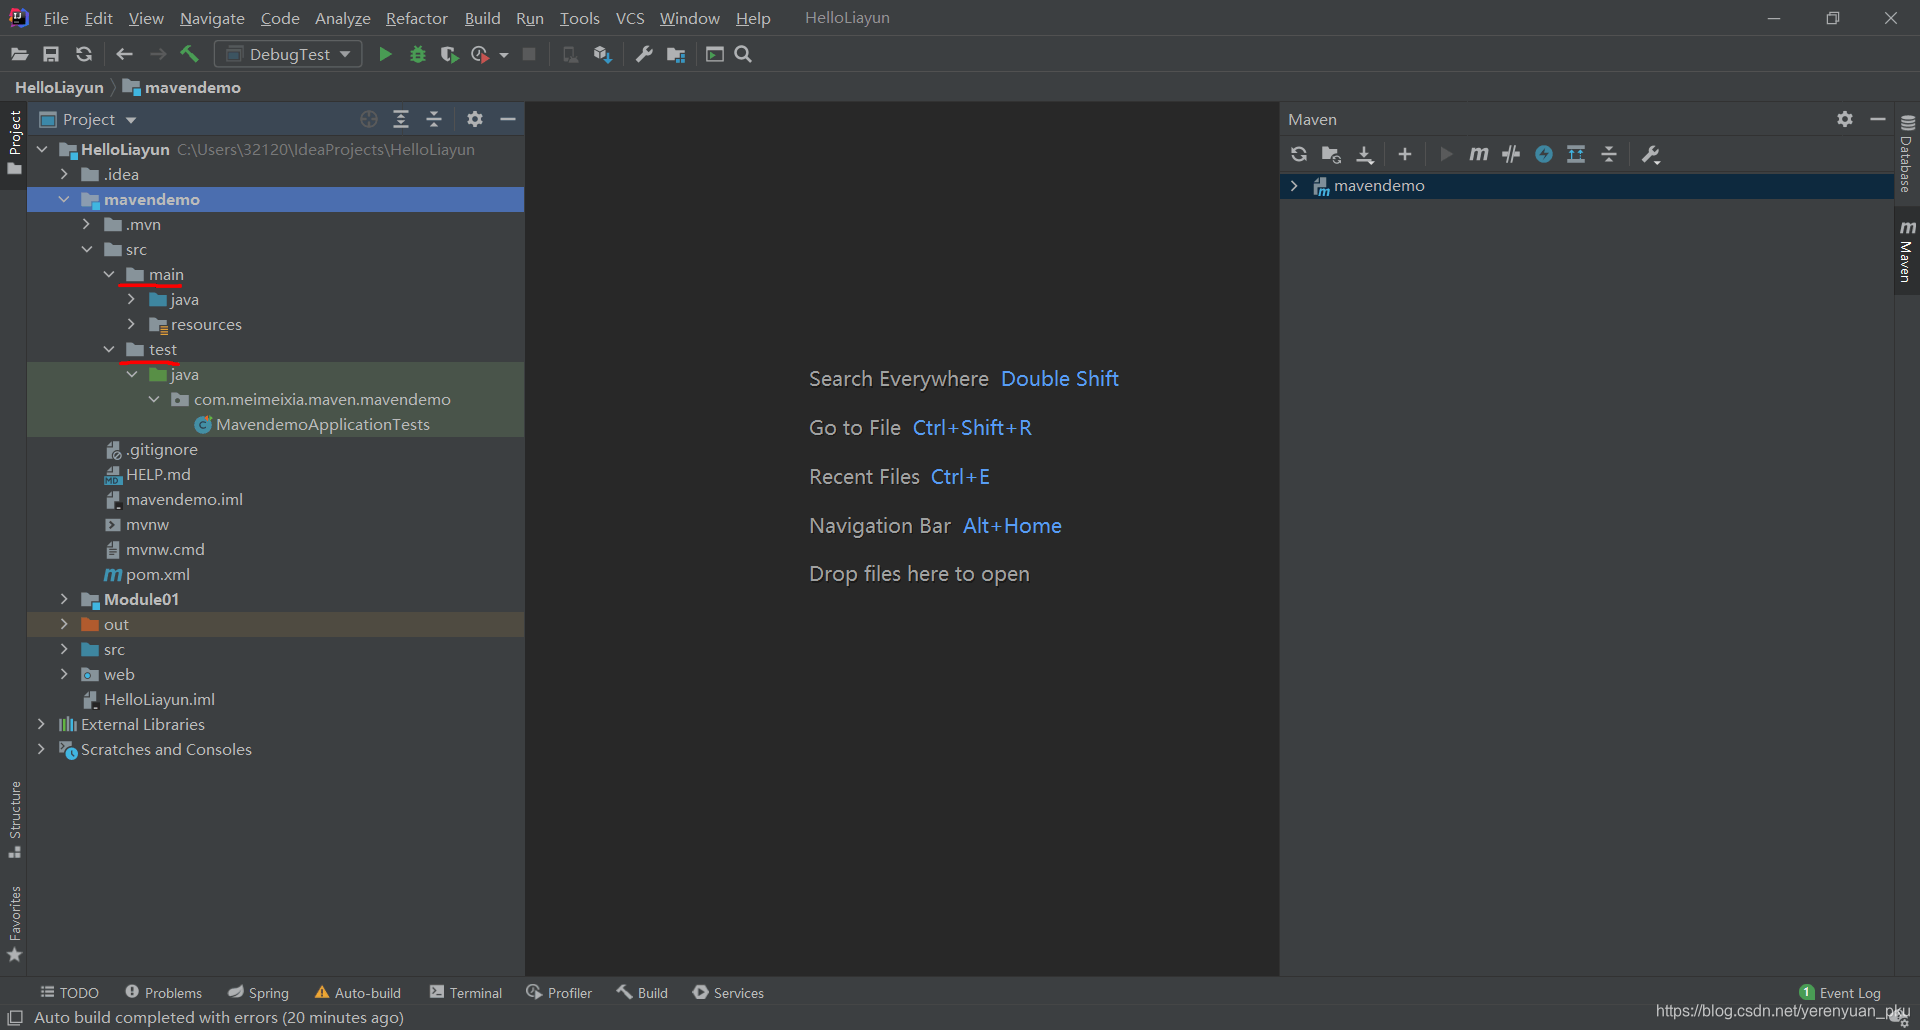Click the Search Everywhere magnifier icon

(x=743, y=54)
